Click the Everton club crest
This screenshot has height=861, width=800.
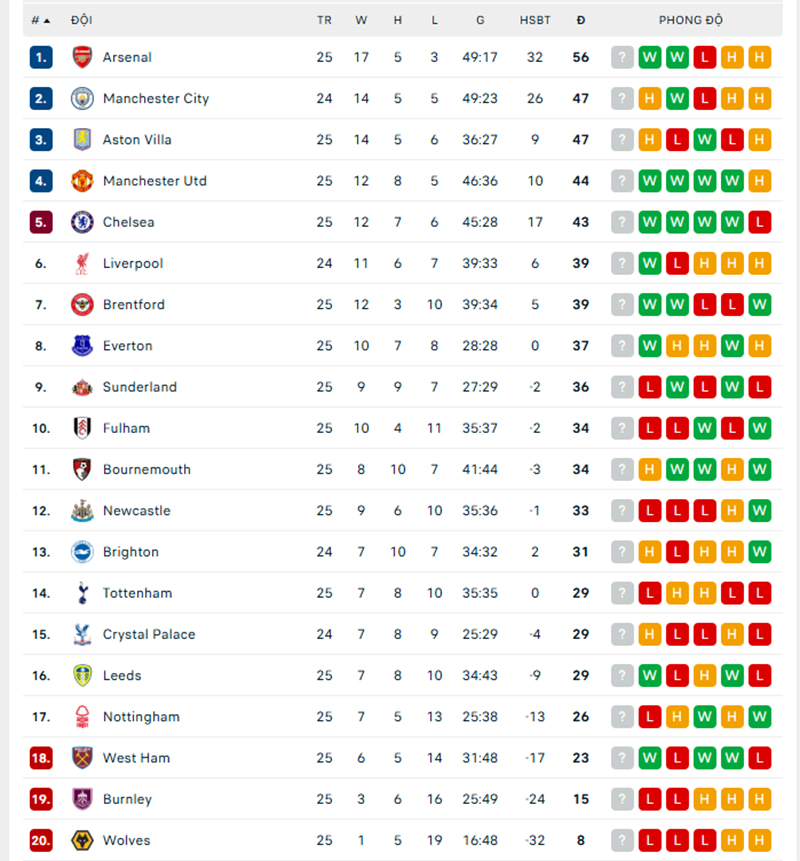click(x=82, y=346)
